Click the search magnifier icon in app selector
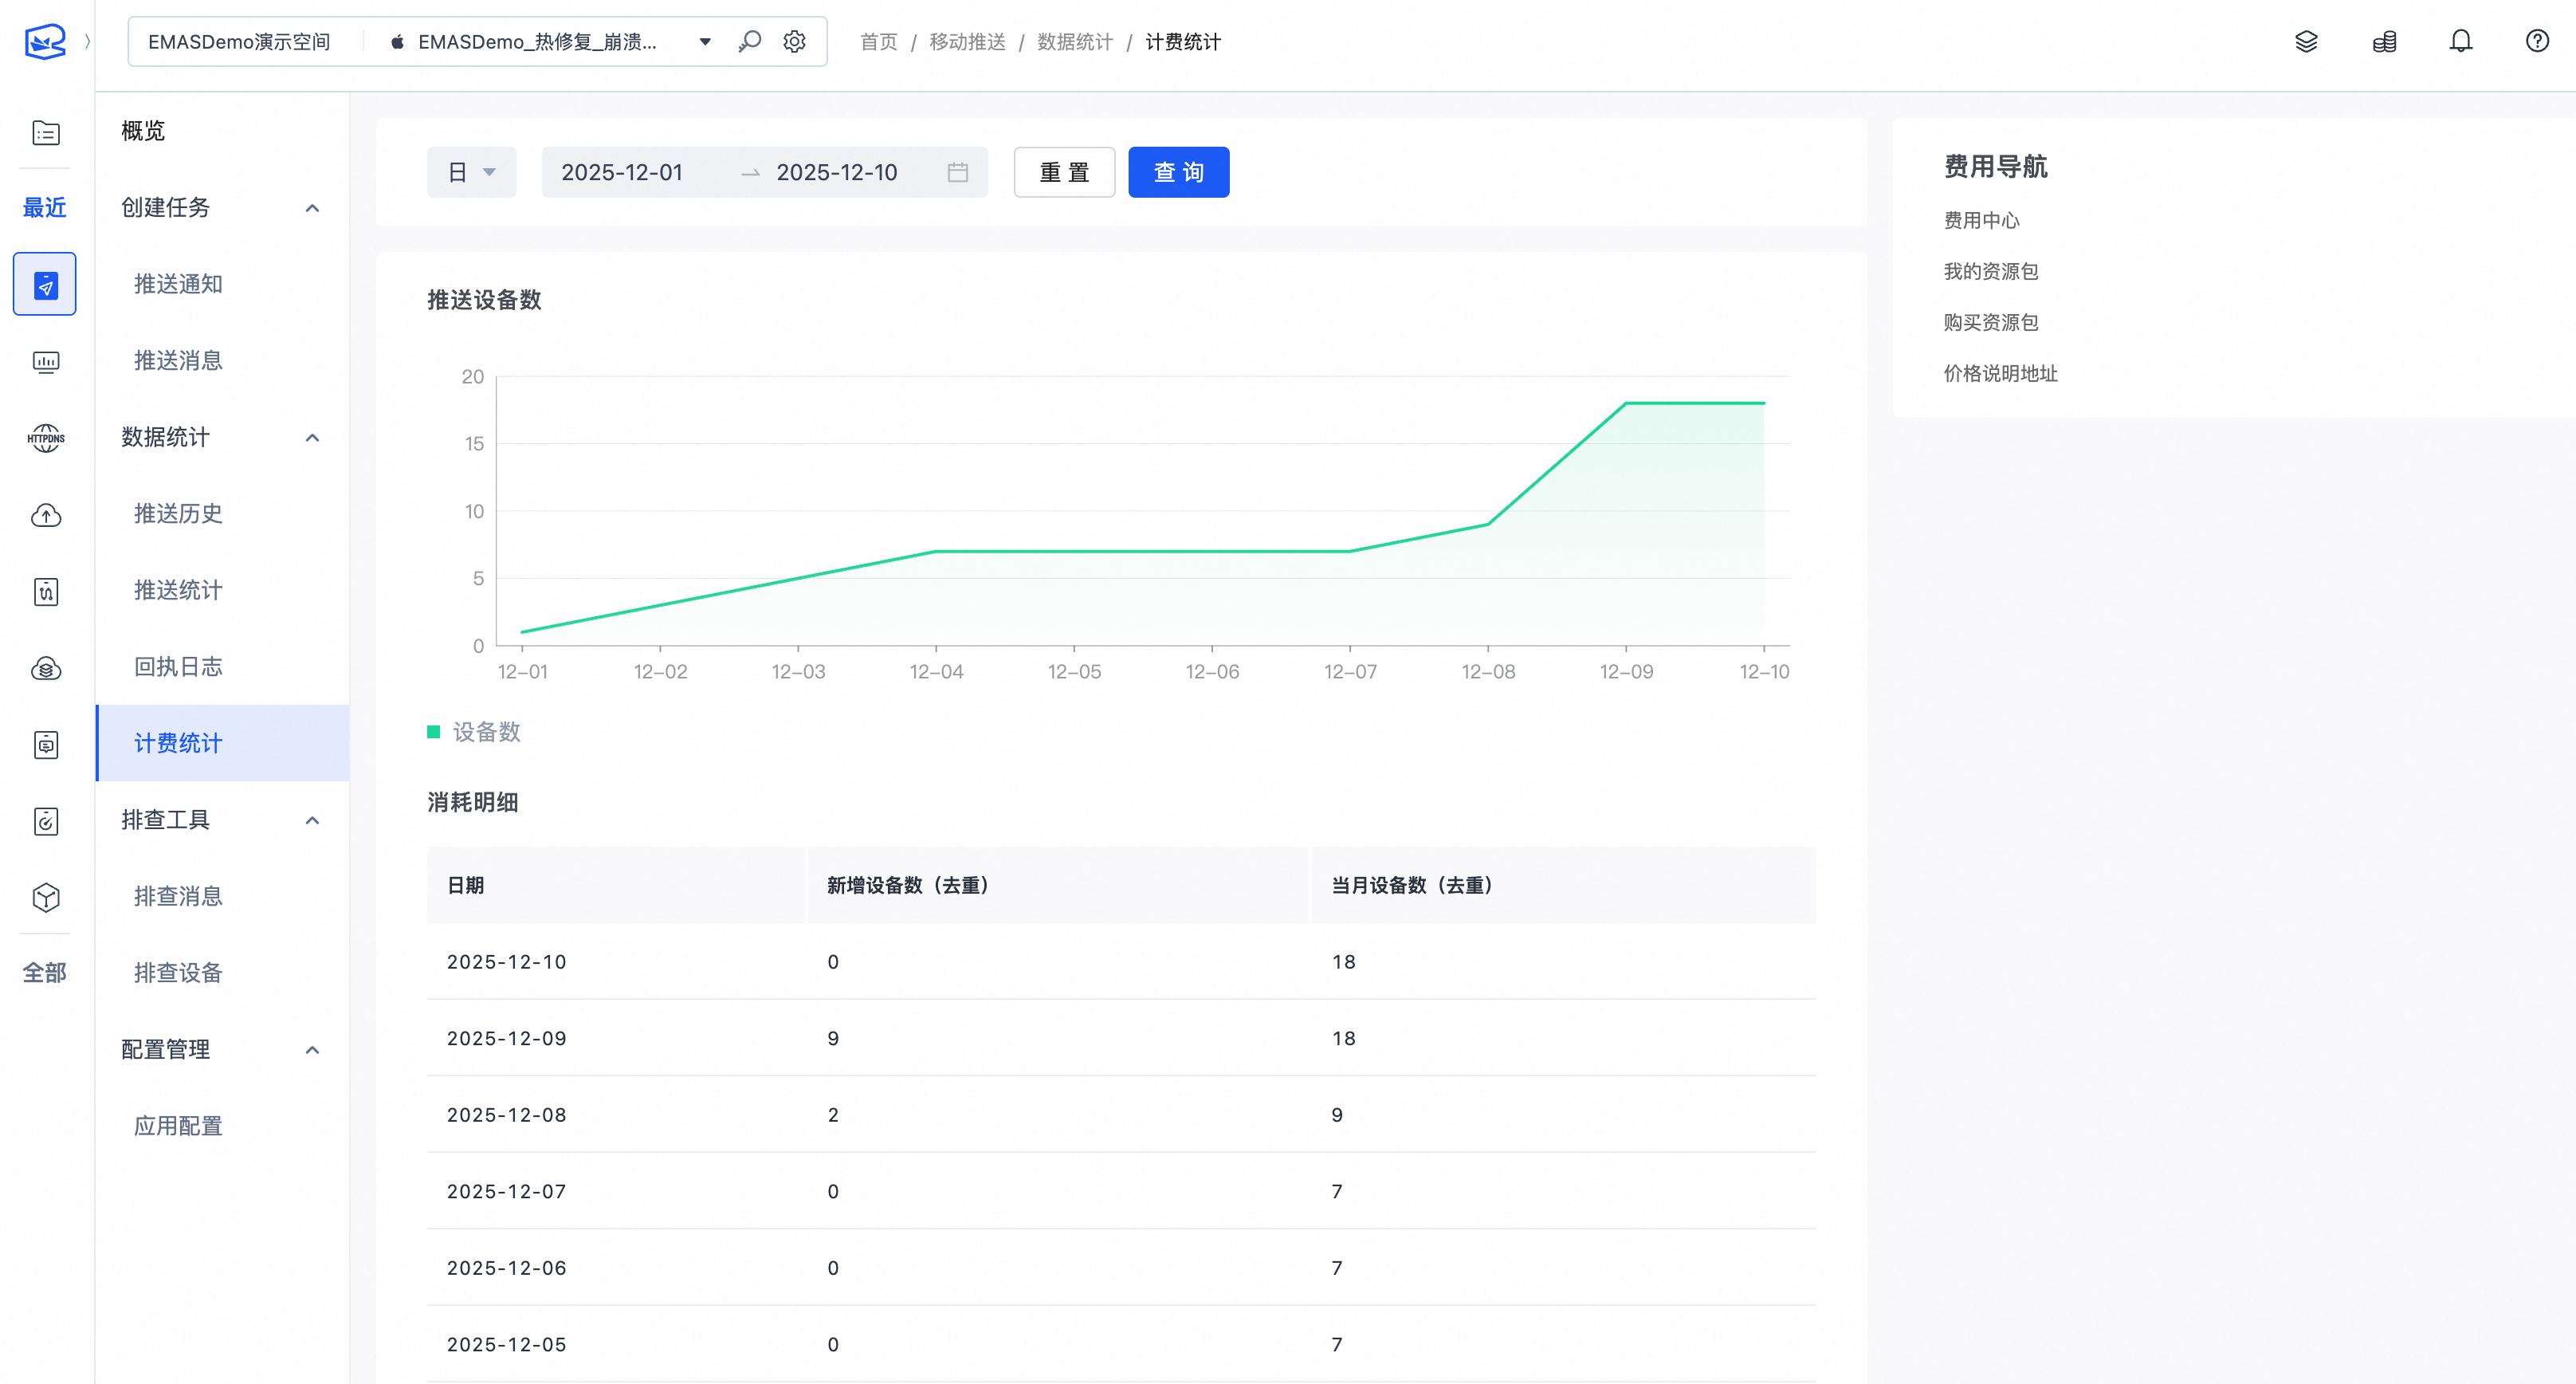 [x=749, y=41]
